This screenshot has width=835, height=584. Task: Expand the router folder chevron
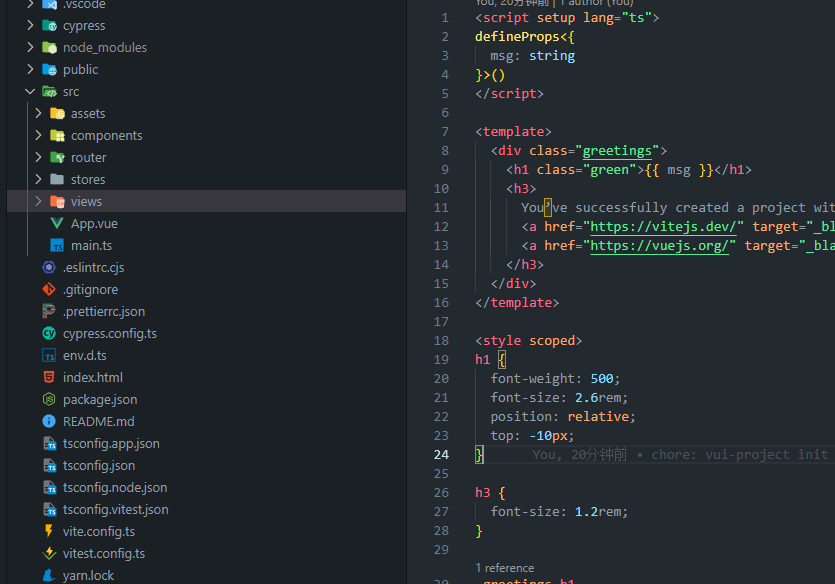pyautogui.click(x=38, y=157)
